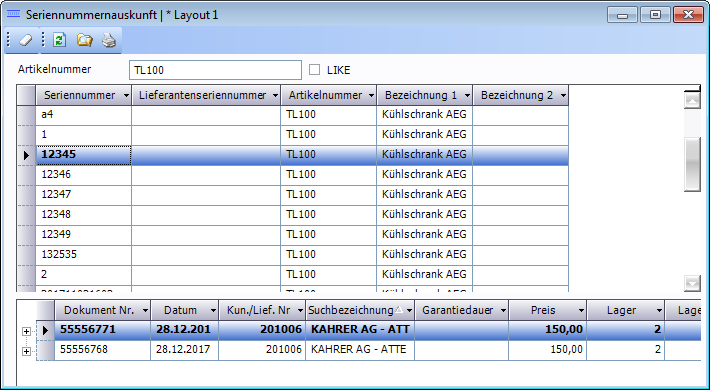
Task: Click the Bezeichnung 1 column header
Action: click(421, 95)
